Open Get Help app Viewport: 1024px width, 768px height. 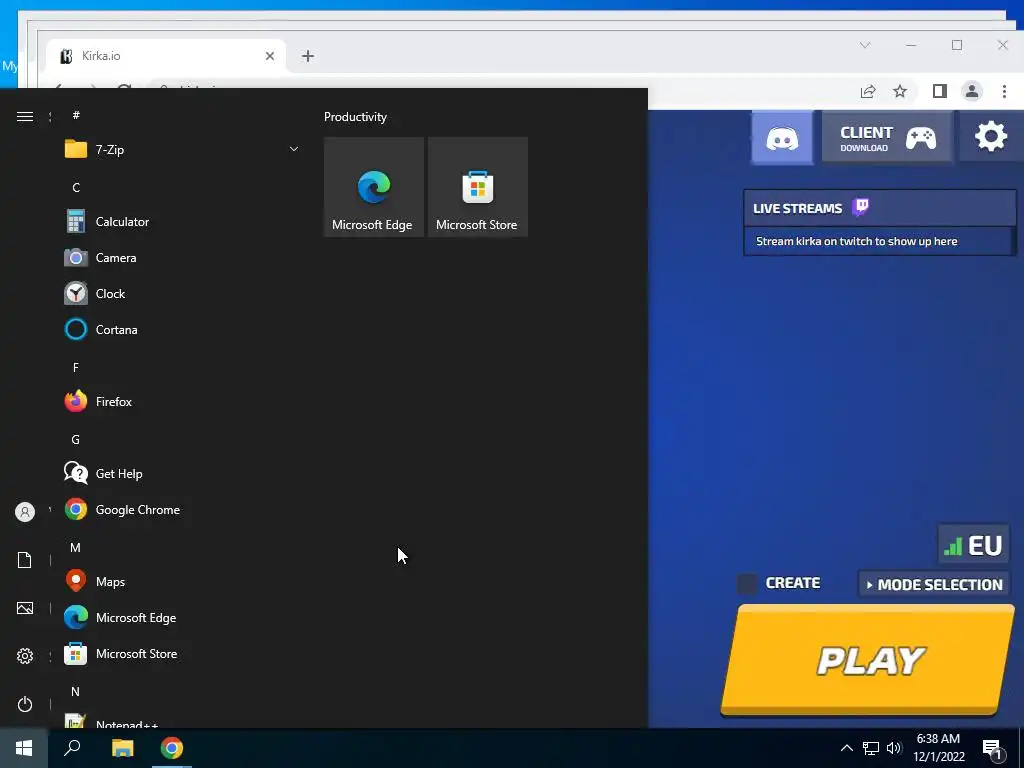(182, 473)
